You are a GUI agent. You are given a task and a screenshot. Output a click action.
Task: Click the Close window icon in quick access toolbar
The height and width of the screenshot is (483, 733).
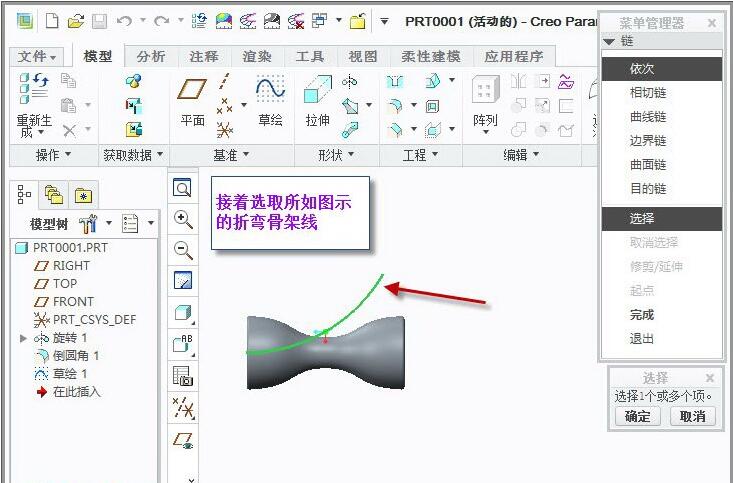(358, 21)
